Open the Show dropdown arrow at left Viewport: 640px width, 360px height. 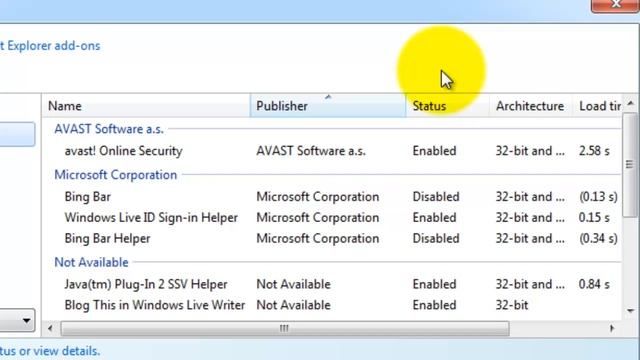26,321
